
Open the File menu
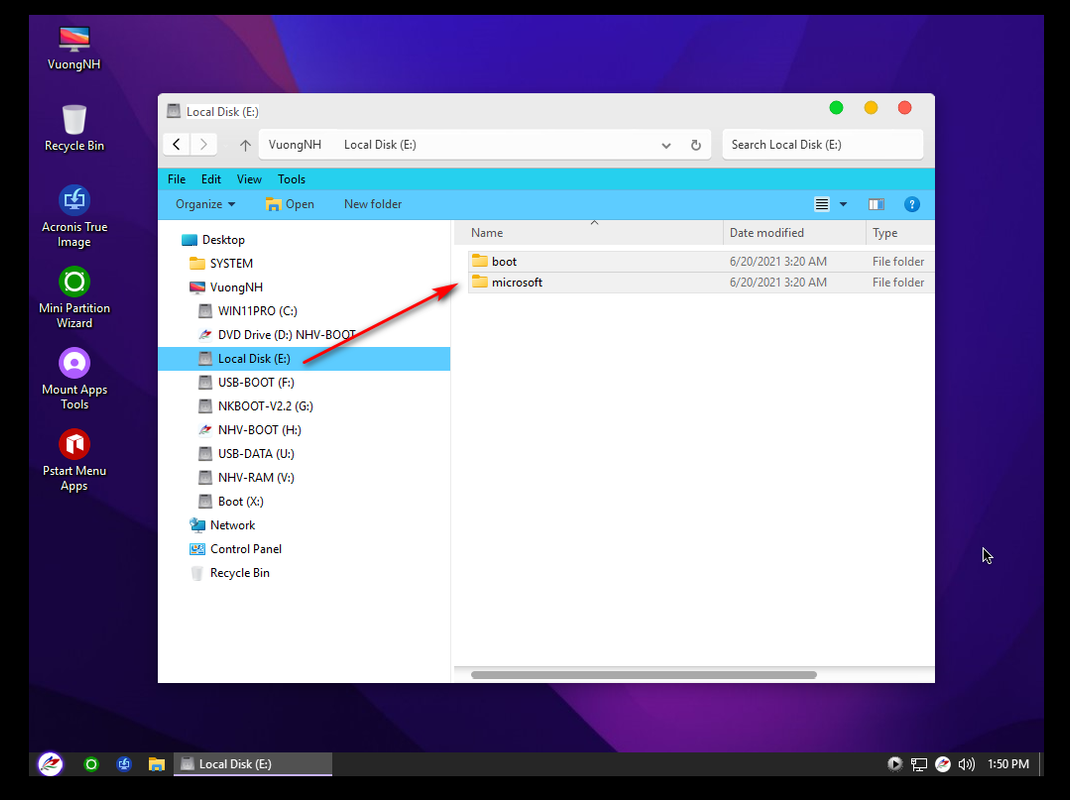point(177,179)
